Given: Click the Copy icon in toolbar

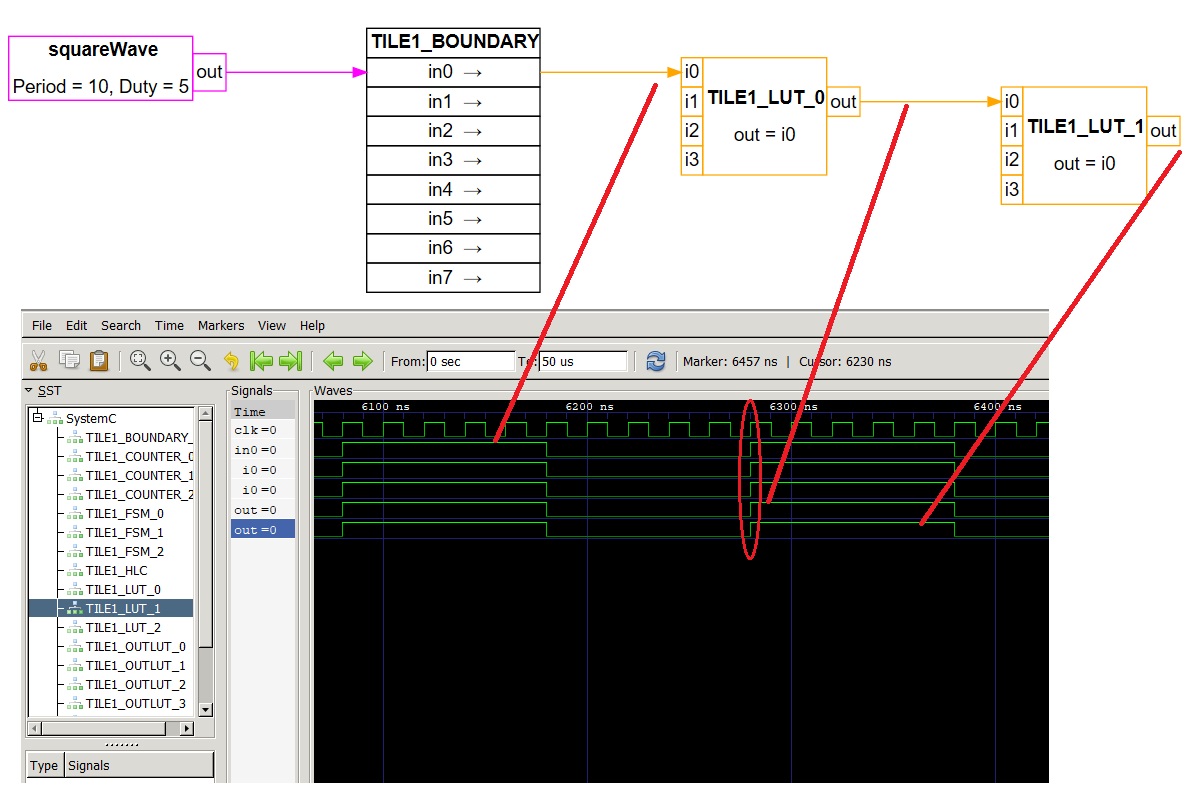Looking at the screenshot, I should pos(69,360).
